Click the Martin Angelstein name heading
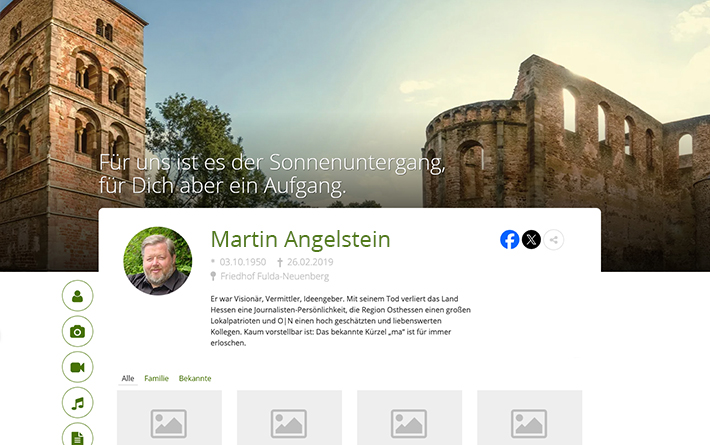Screen dimensions: 710x445 [x=300, y=239]
